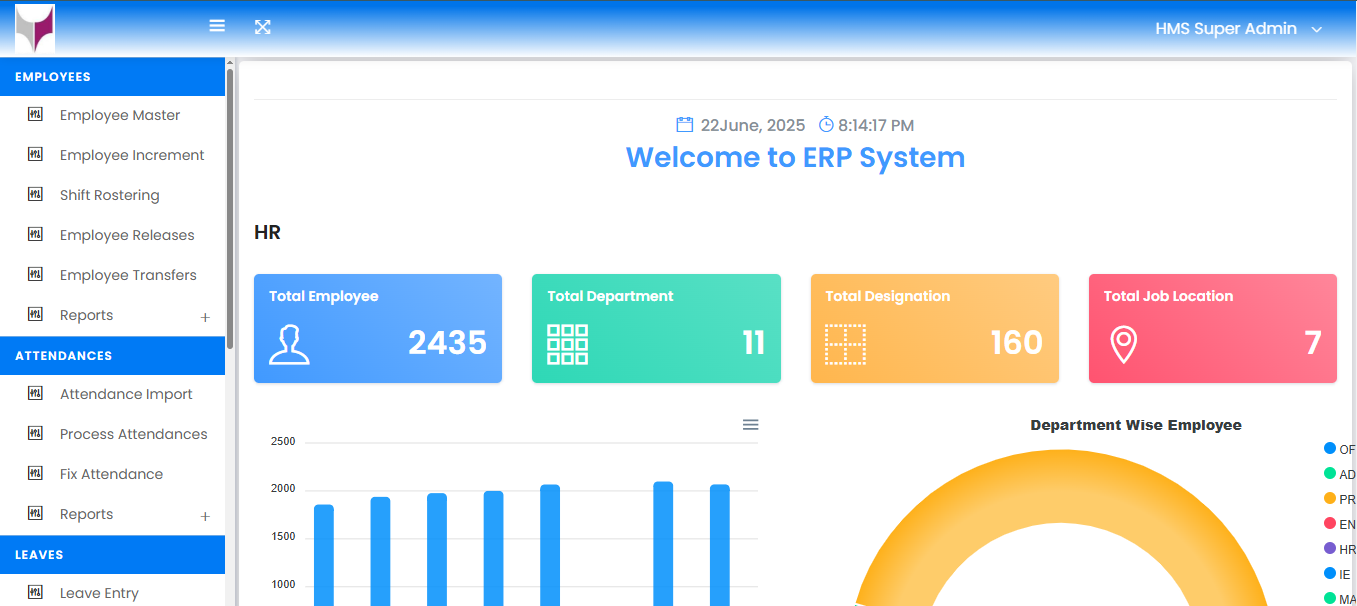
Task: Click the Shift Rostering sidebar icon
Action: click(36, 194)
